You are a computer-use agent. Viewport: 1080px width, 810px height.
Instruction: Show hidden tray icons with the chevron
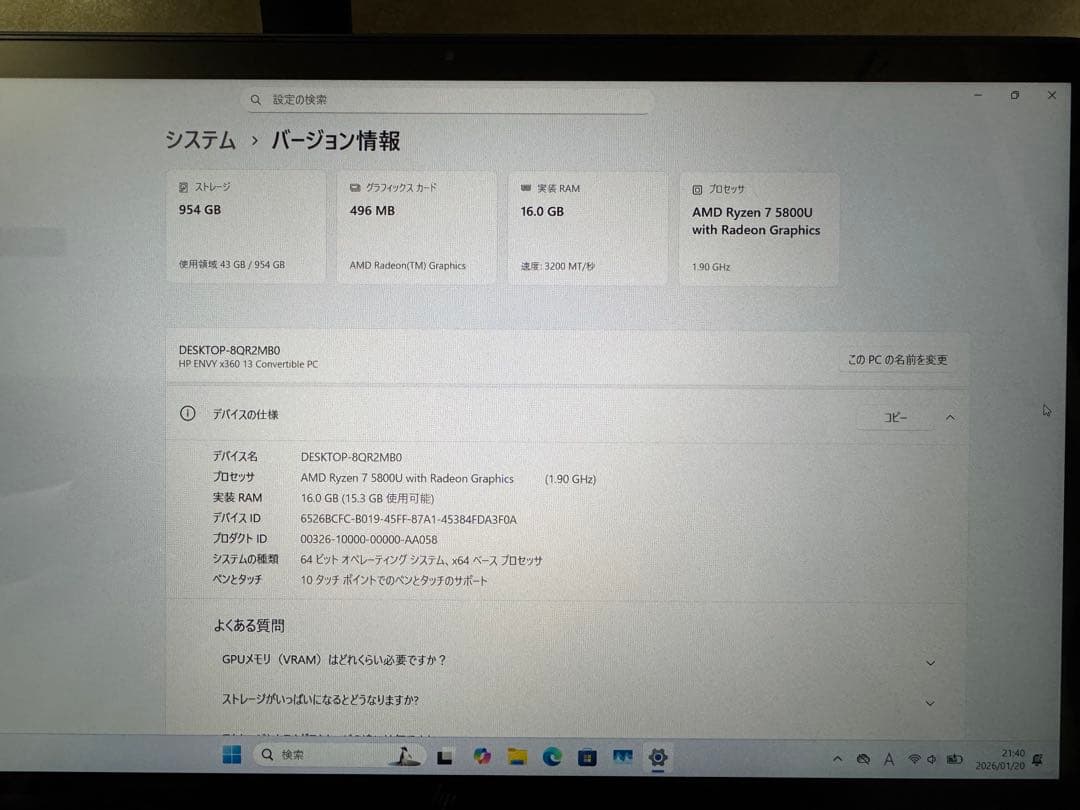pyautogui.click(x=839, y=759)
